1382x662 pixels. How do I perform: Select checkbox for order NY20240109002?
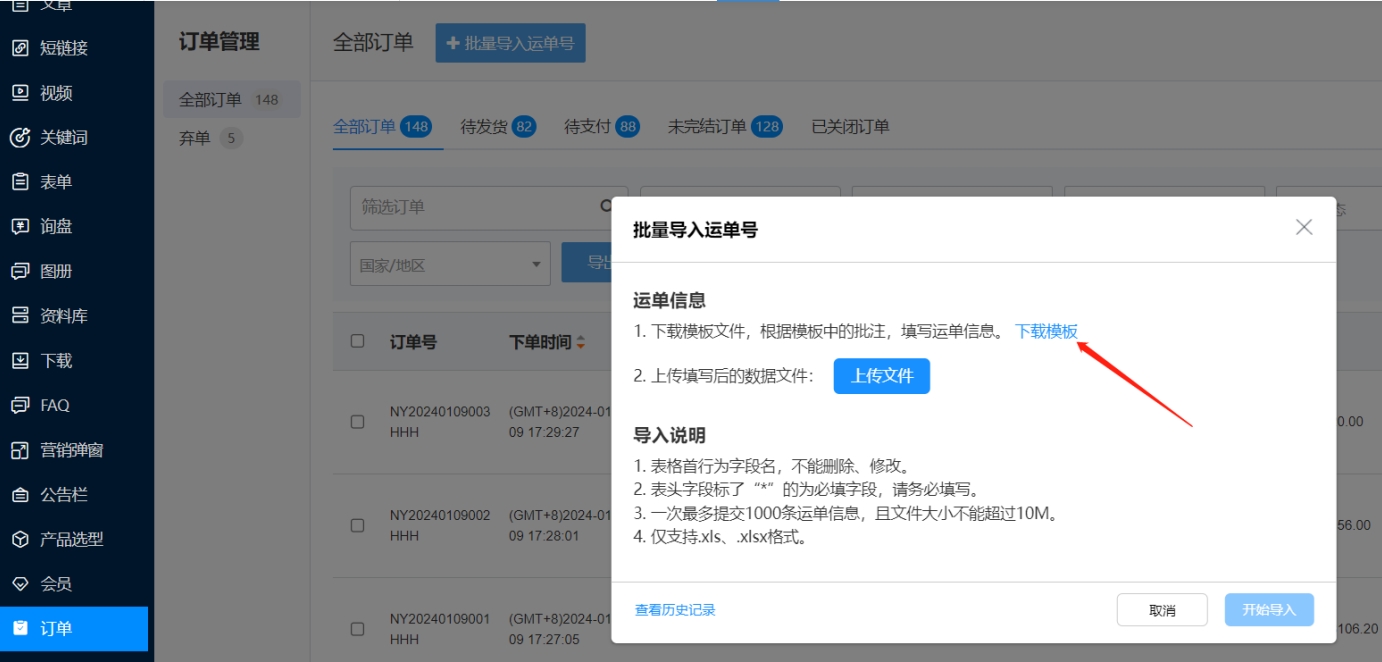pos(358,525)
